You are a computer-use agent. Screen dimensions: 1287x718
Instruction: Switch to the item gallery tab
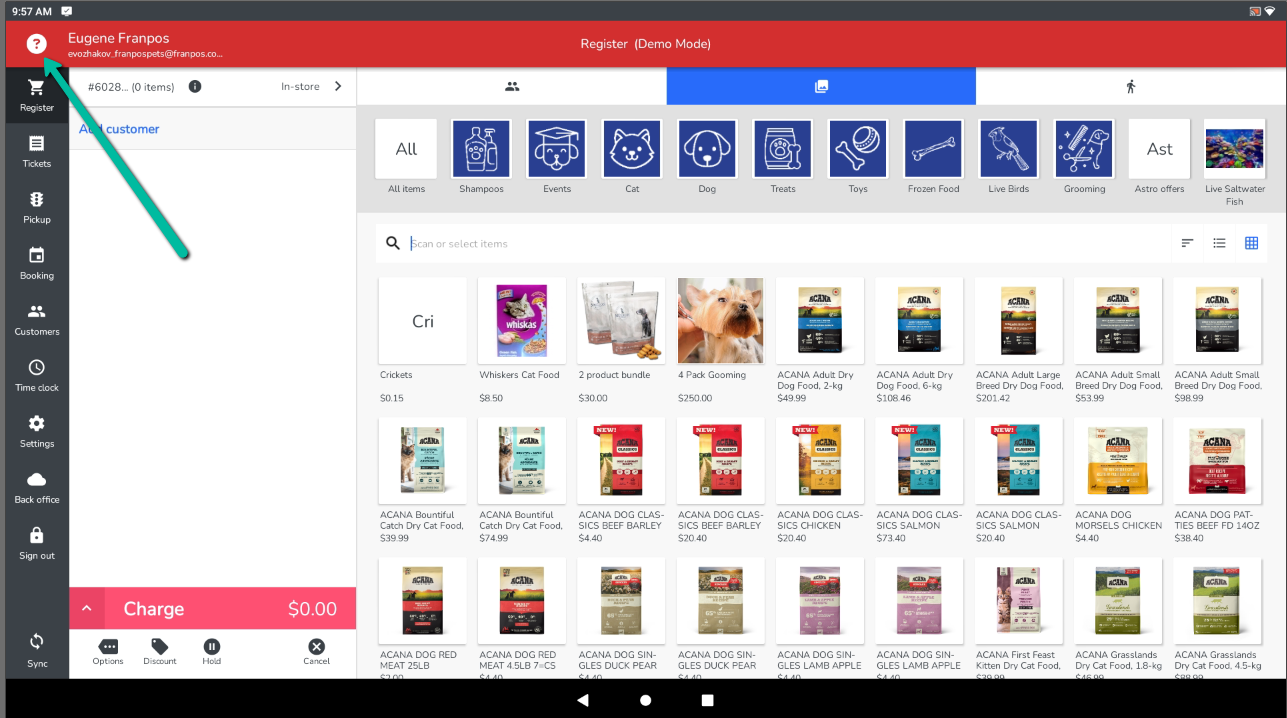pos(821,87)
